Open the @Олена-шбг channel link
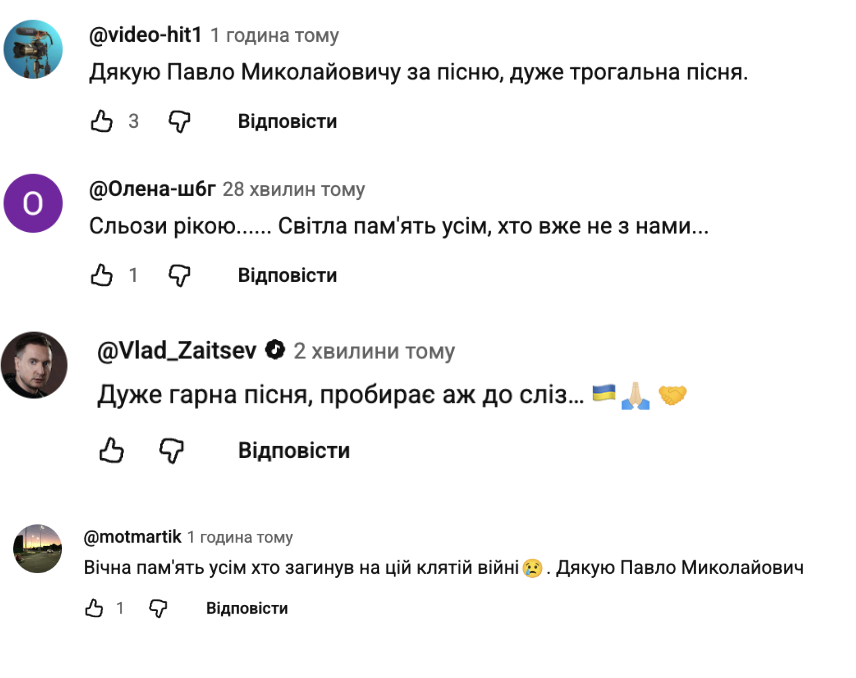The height and width of the screenshot is (678, 856). coord(152,189)
